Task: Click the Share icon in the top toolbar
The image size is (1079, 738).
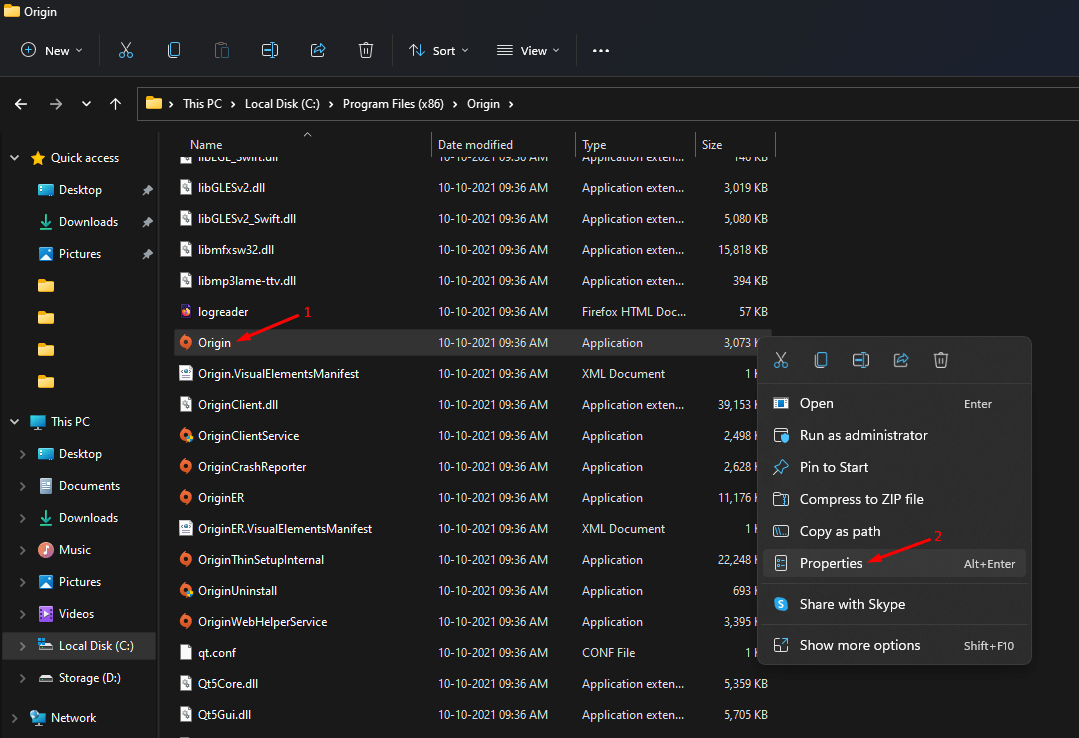Action: point(318,50)
